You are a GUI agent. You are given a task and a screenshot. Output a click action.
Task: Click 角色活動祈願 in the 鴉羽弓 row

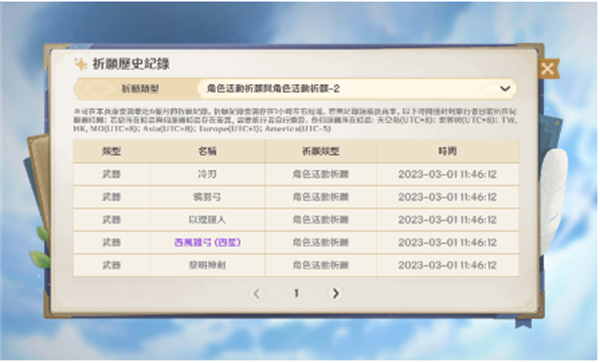[321, 197]
